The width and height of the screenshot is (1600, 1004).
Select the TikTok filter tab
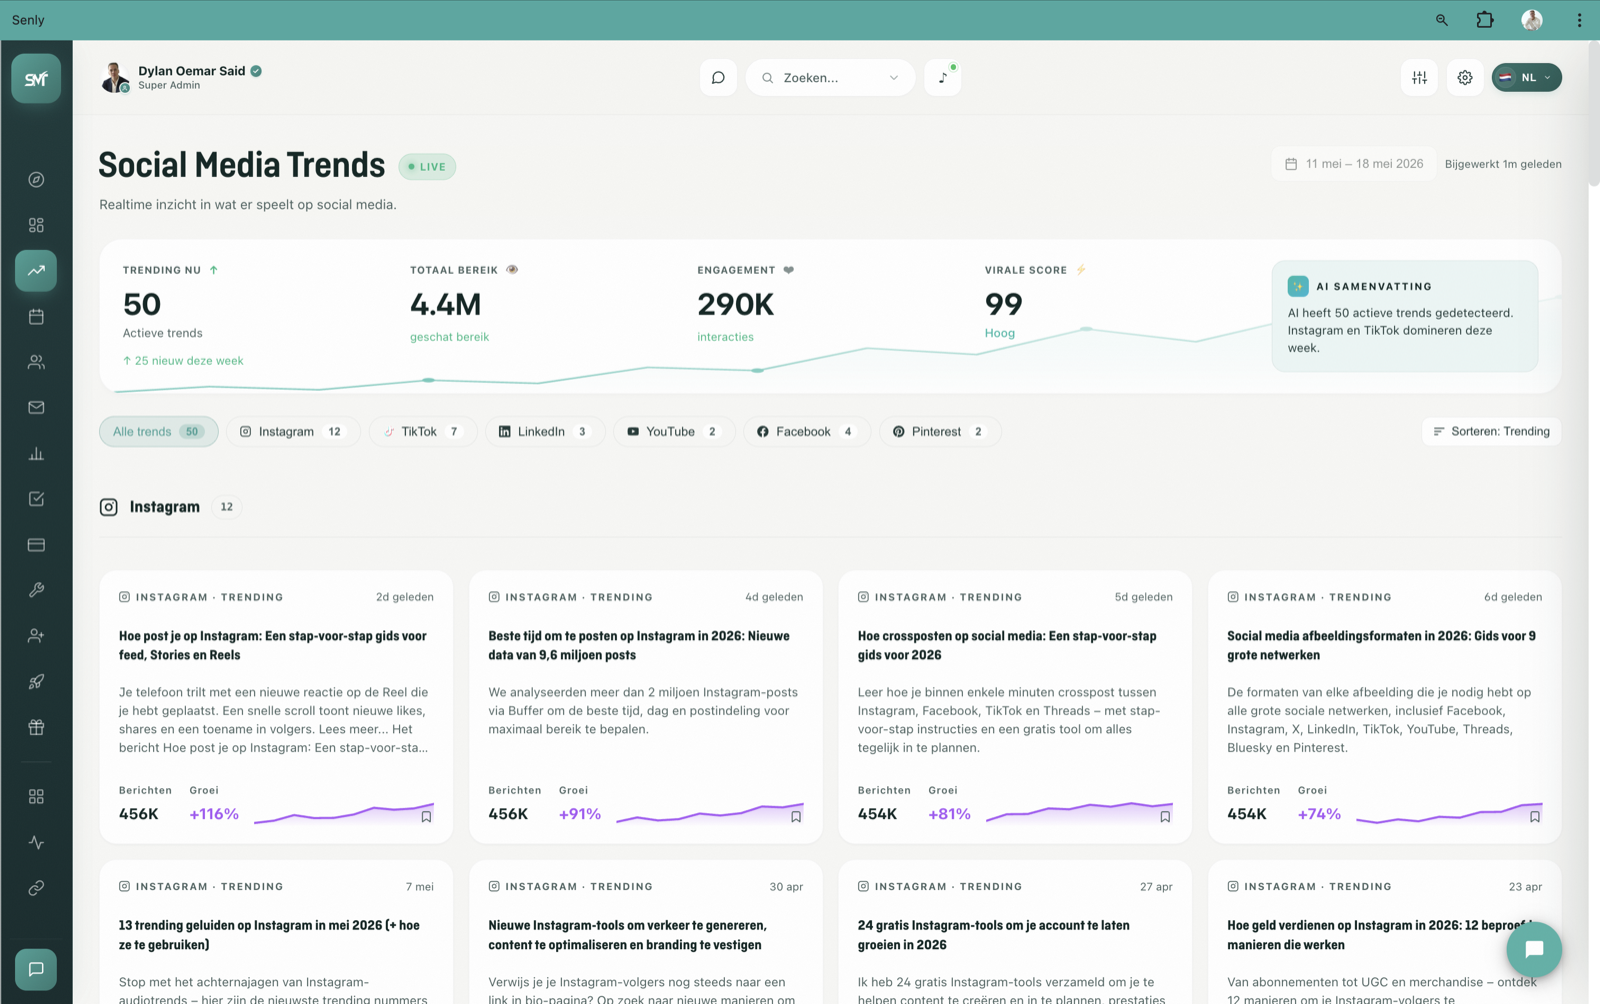pyautogui.click(x=423, y=432)
